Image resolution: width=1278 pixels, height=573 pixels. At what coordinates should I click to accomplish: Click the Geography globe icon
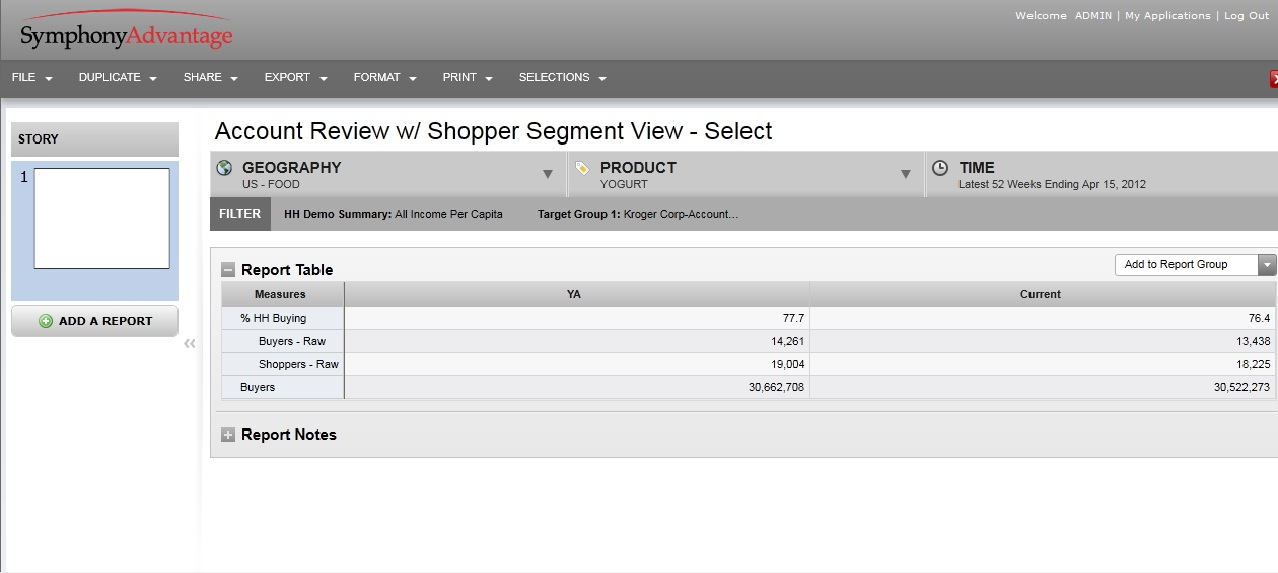[224, 168]
